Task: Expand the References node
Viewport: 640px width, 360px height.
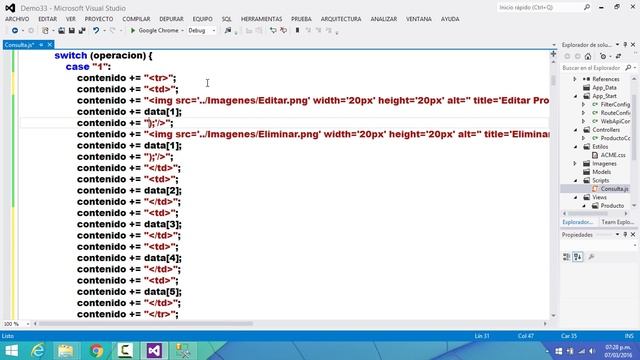Action: [575, 79]
